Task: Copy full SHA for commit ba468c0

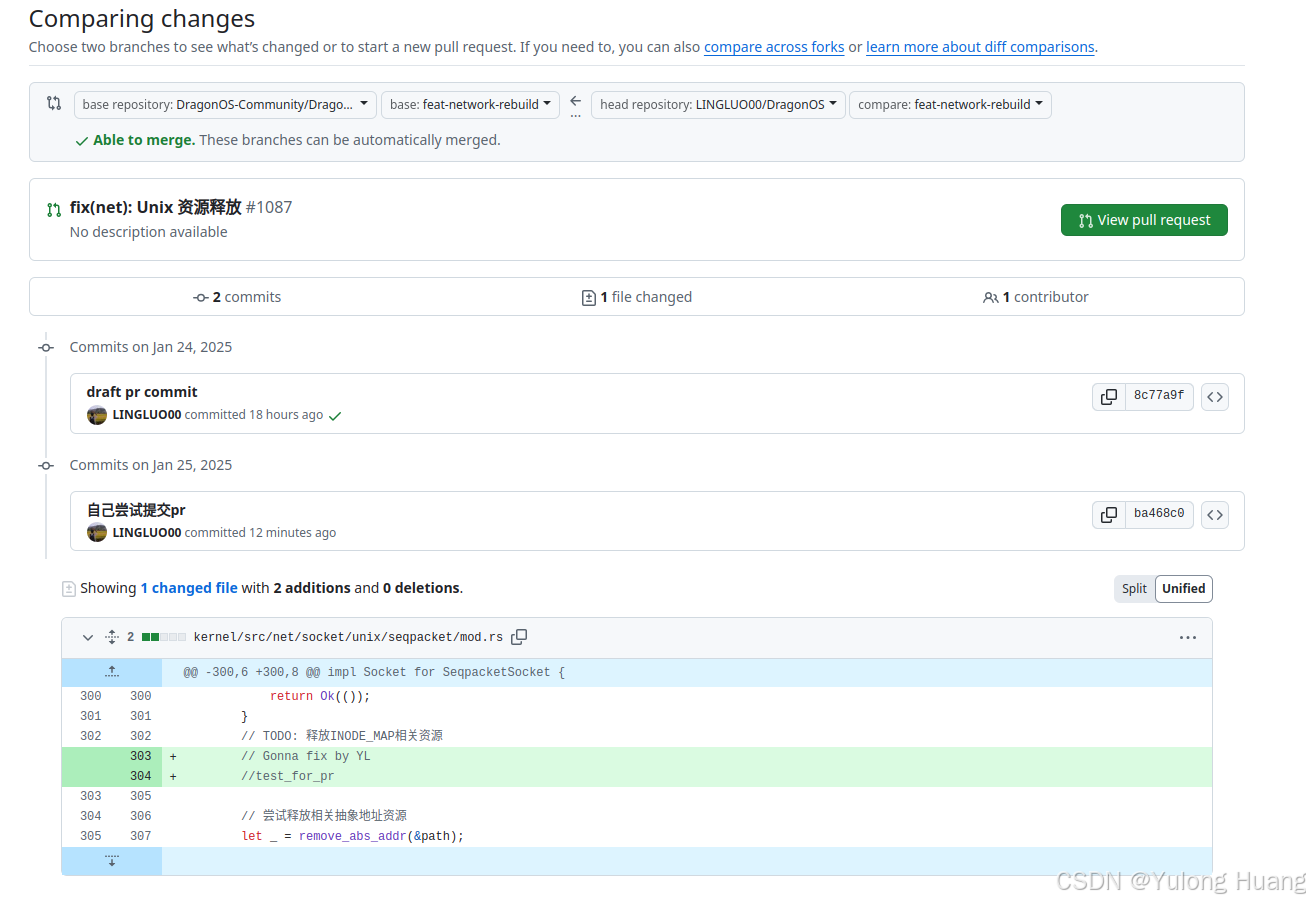Action: pos(1109,515)
